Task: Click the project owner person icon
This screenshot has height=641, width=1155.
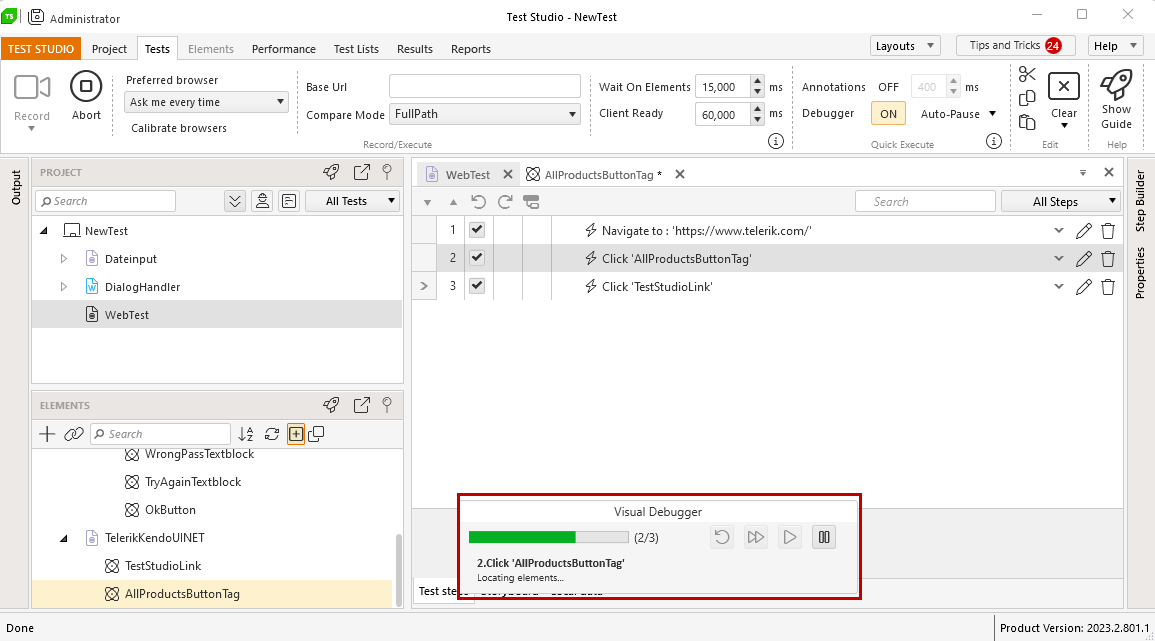Action: coord(262,200)
